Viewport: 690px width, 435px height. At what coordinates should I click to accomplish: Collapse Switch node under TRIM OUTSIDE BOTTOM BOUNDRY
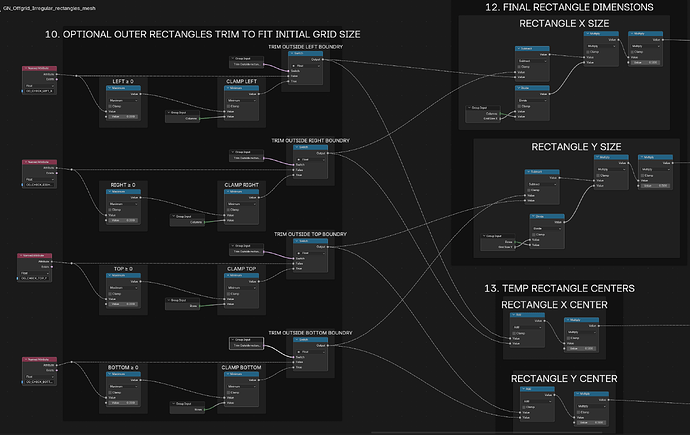tap(296, 340)
